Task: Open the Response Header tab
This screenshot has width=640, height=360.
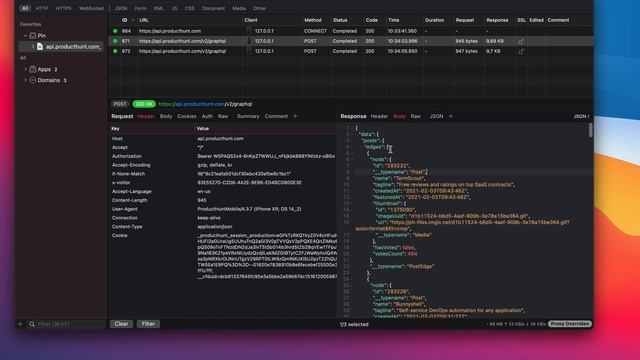Action: [x=379, y=116]
